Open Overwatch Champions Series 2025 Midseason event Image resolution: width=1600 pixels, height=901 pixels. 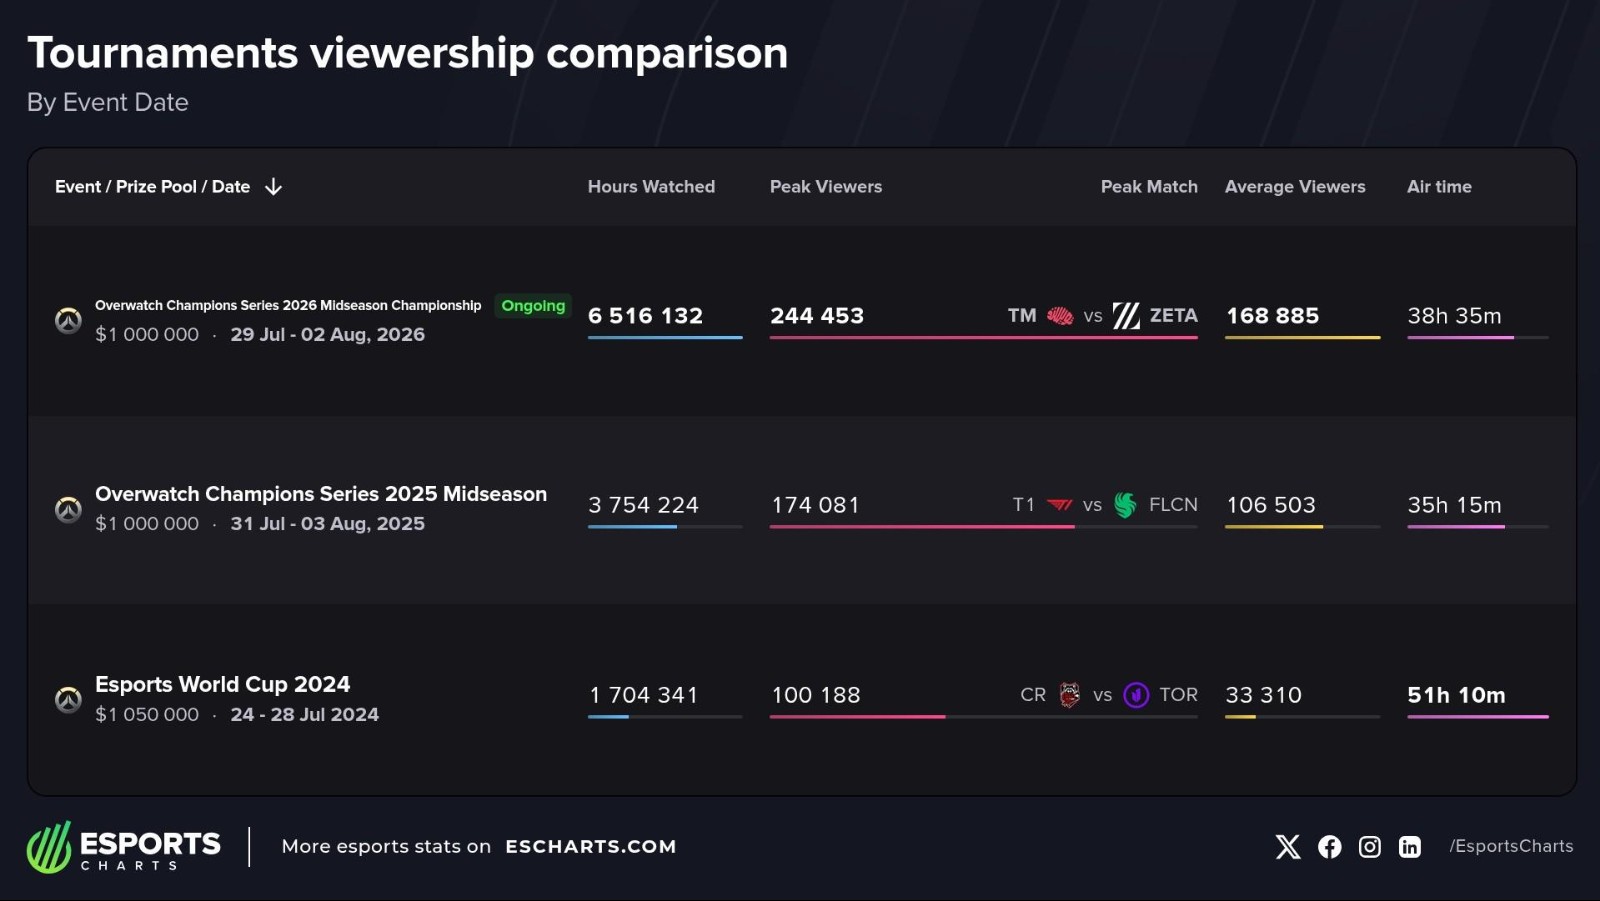(x=321, y=494)
